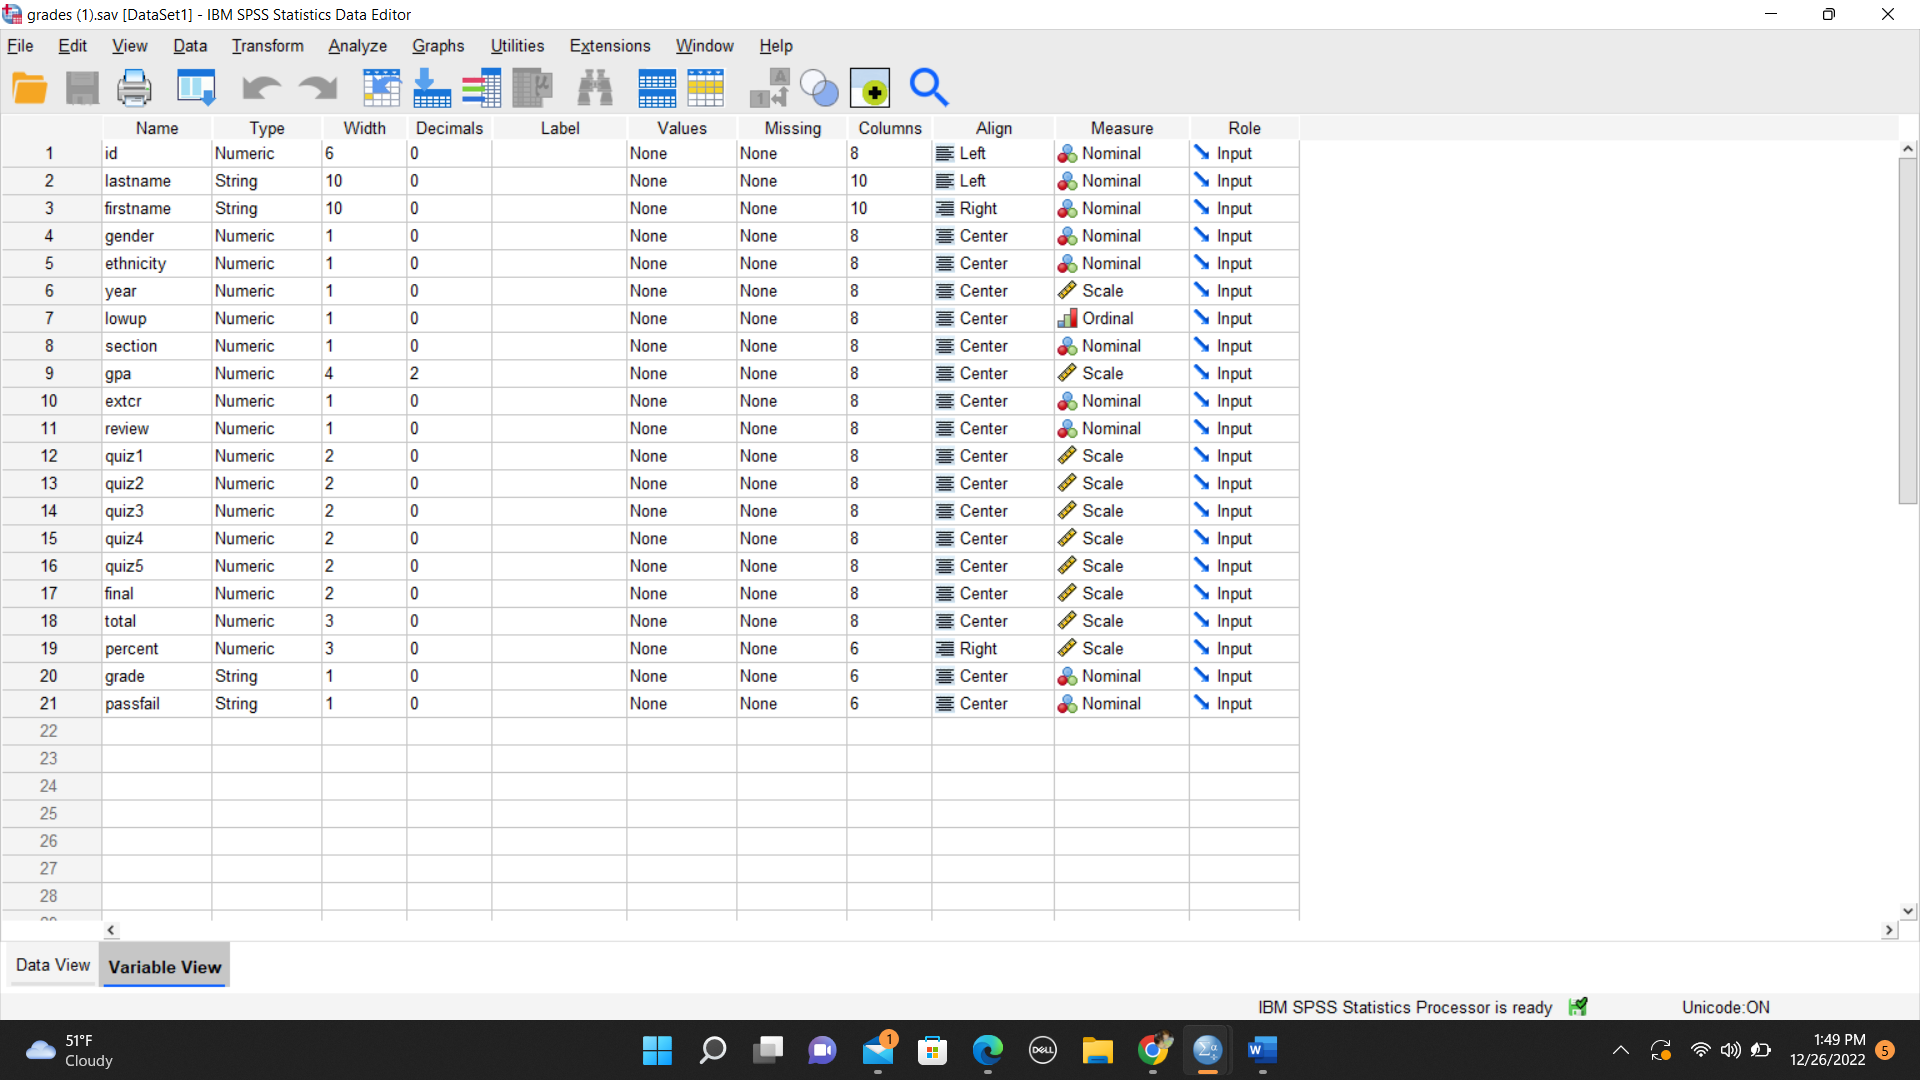Toggle Value Labels display on
Viewport: 1920px width, 1080px height.
pyautogui.click(x=769, y=88)
